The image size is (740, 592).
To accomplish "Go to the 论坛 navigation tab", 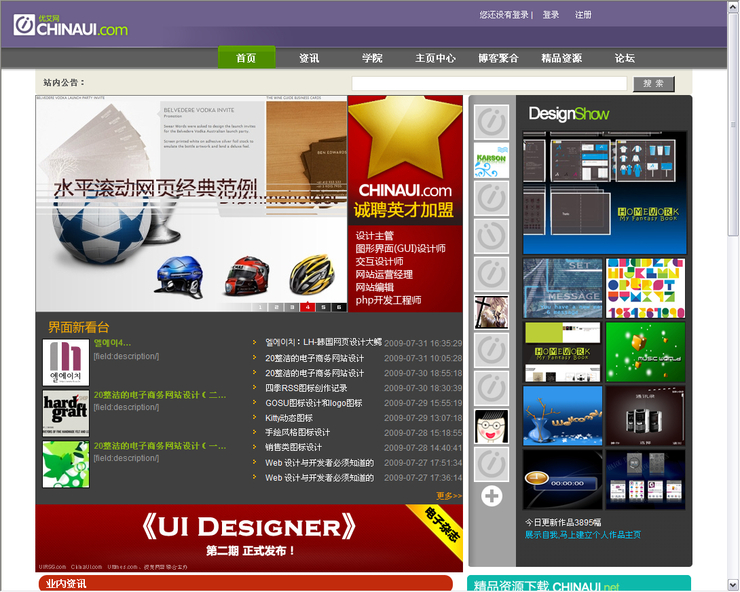I will [624, 58].
